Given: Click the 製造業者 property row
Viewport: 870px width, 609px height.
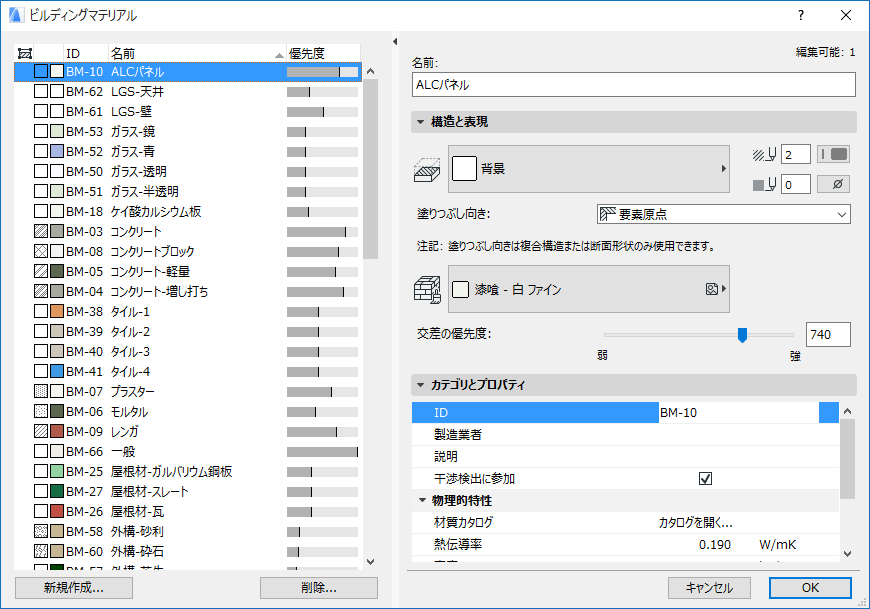Looking at the screenshot, I should coord(625,434).
